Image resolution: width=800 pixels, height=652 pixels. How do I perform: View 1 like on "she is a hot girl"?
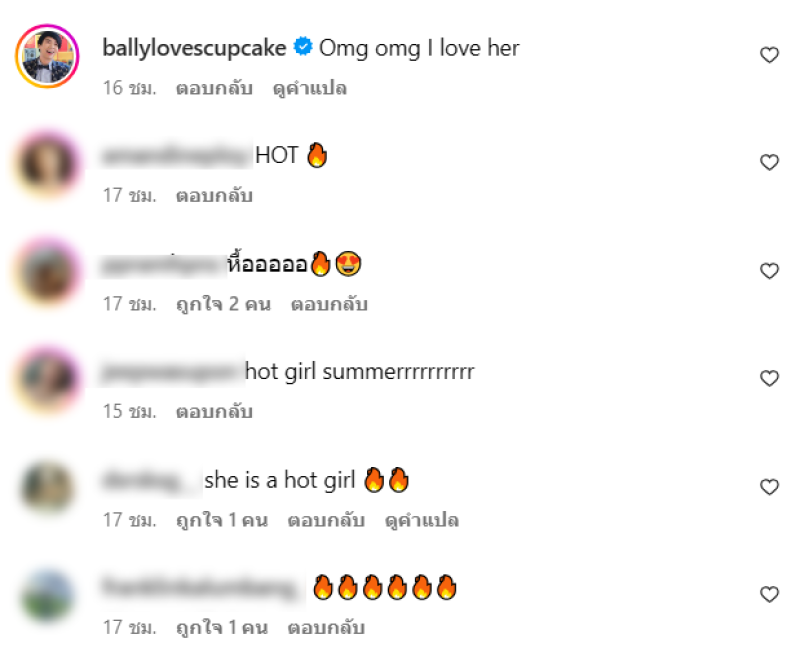221,520
